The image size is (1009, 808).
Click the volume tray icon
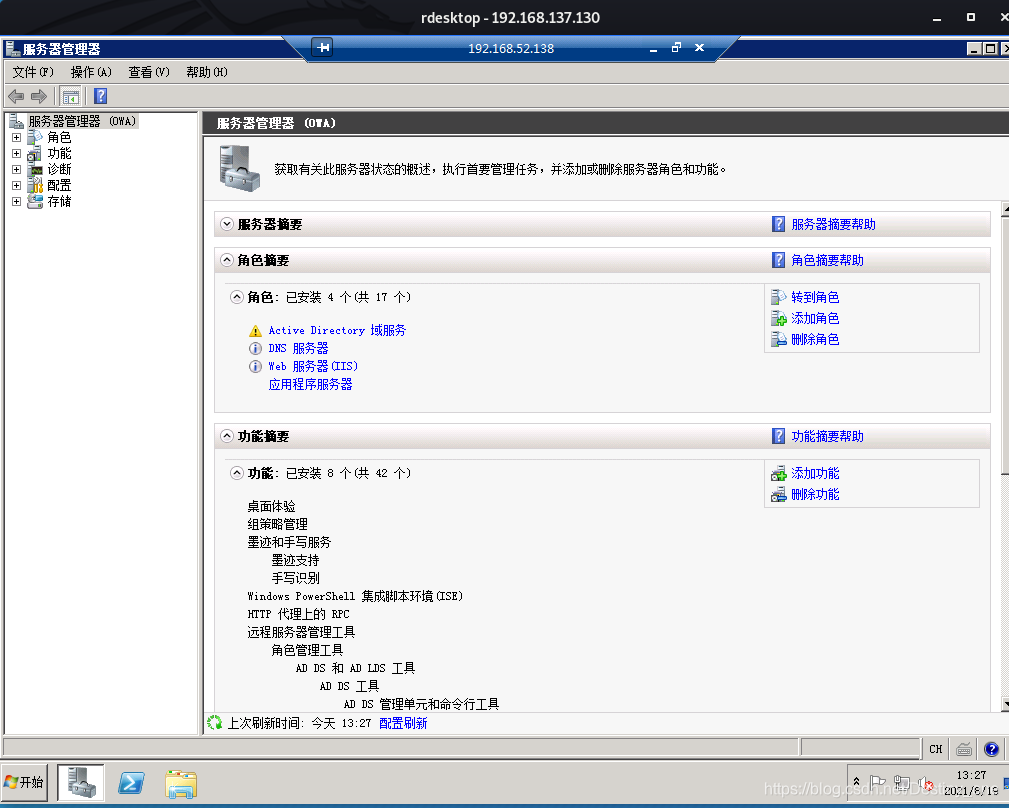click(x=925, y=783)
